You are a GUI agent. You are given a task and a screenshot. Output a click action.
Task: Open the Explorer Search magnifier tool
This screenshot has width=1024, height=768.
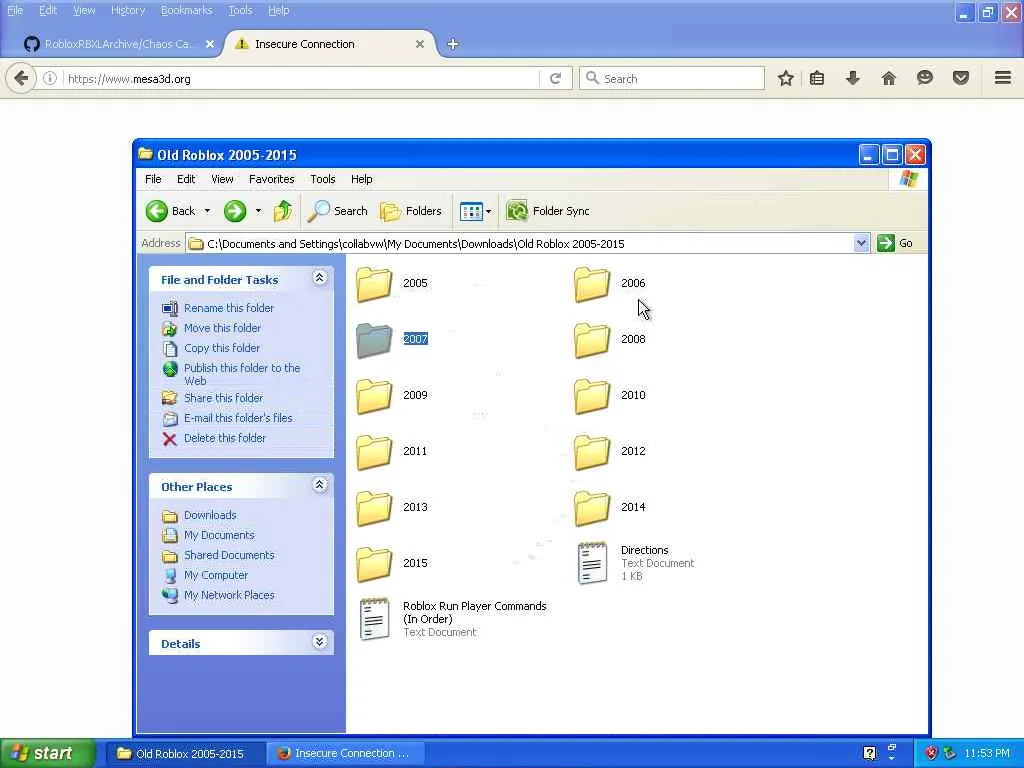tap(338, 211)
